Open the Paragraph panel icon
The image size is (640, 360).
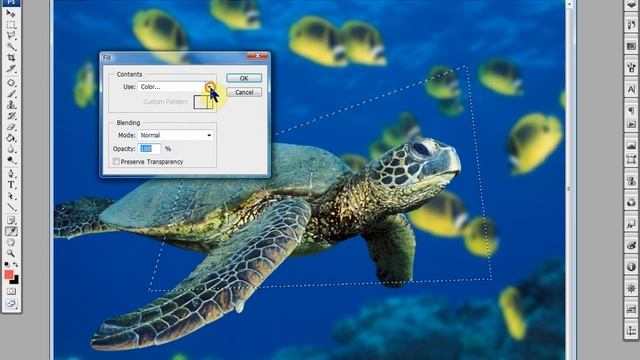[x=631, y=111]
